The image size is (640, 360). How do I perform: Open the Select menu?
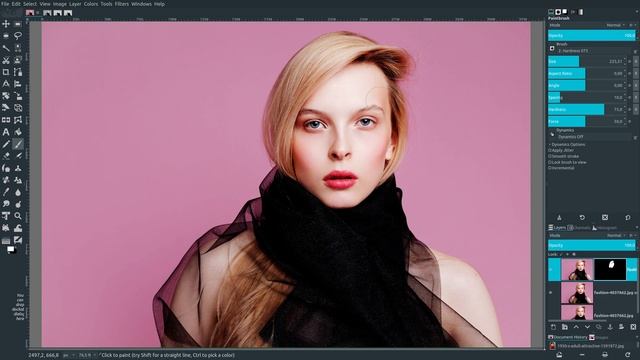(29, 4)
